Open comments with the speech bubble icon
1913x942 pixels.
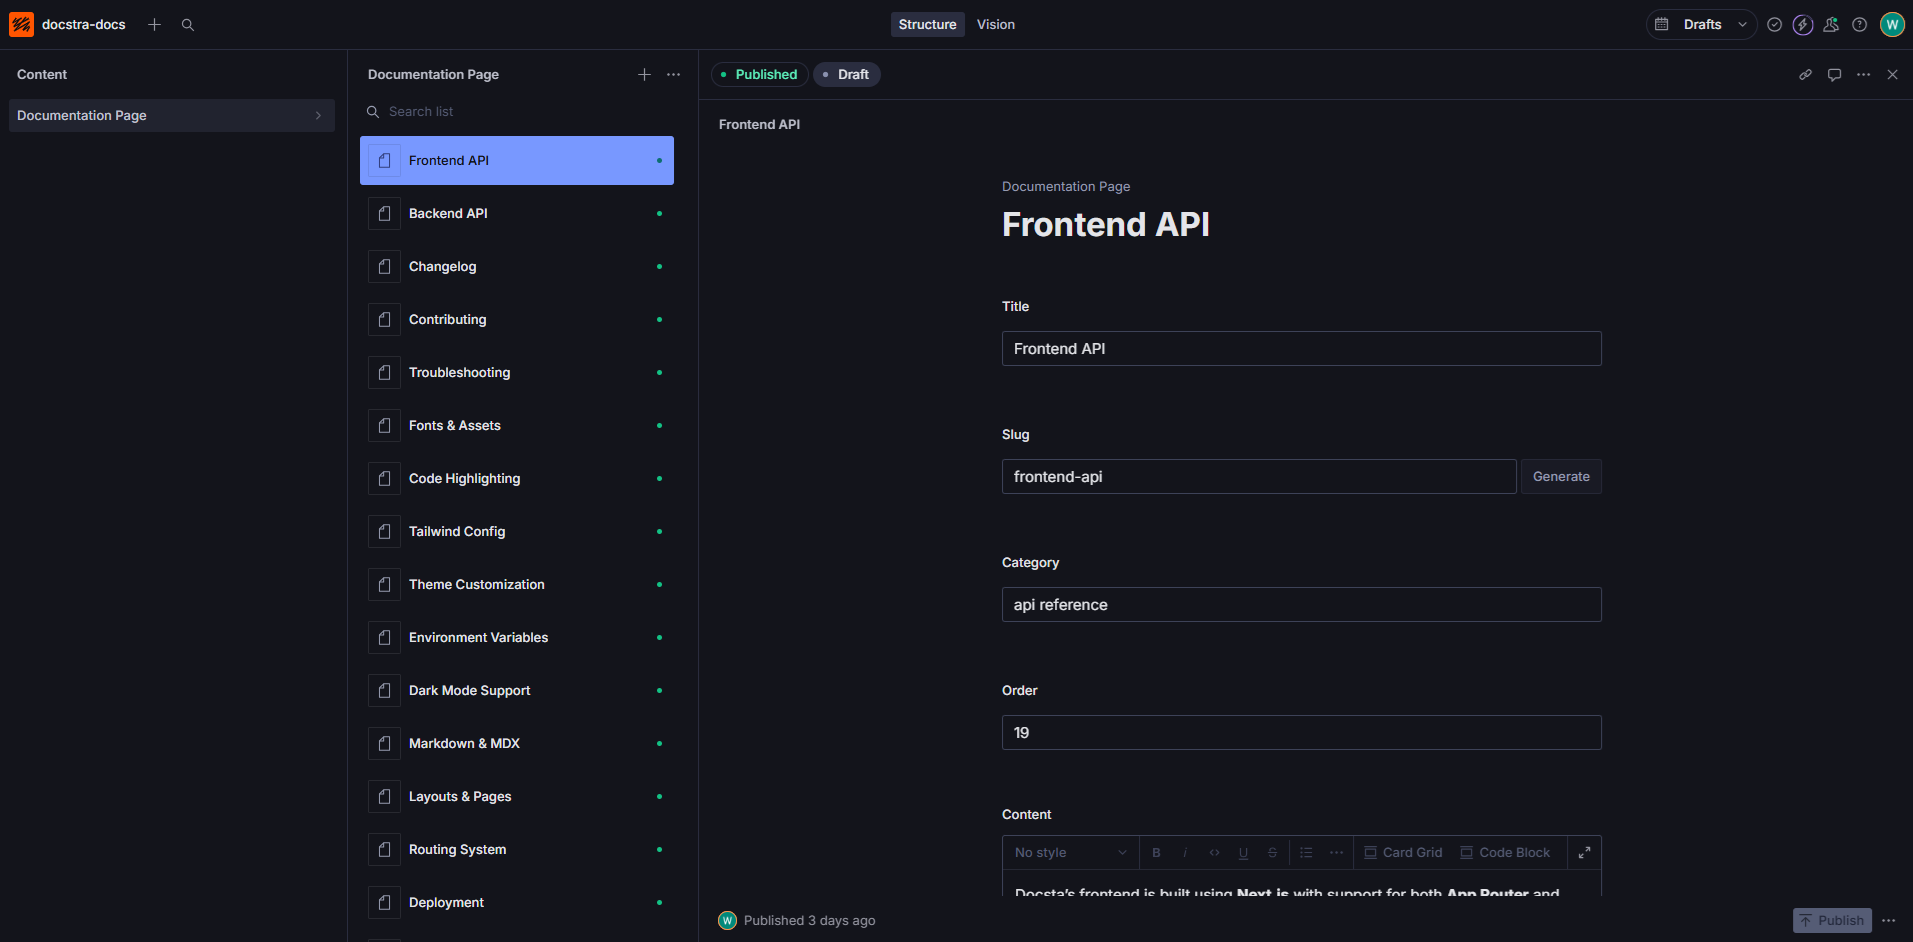point(1834,74)
